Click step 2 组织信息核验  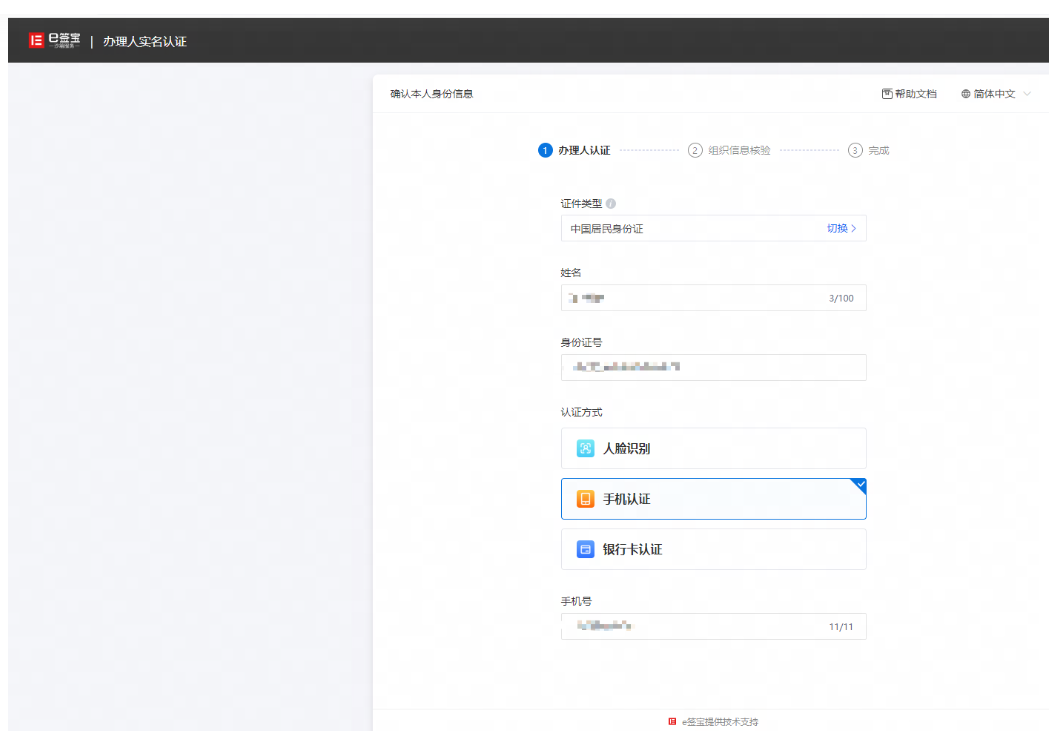[x=729, y=150]
